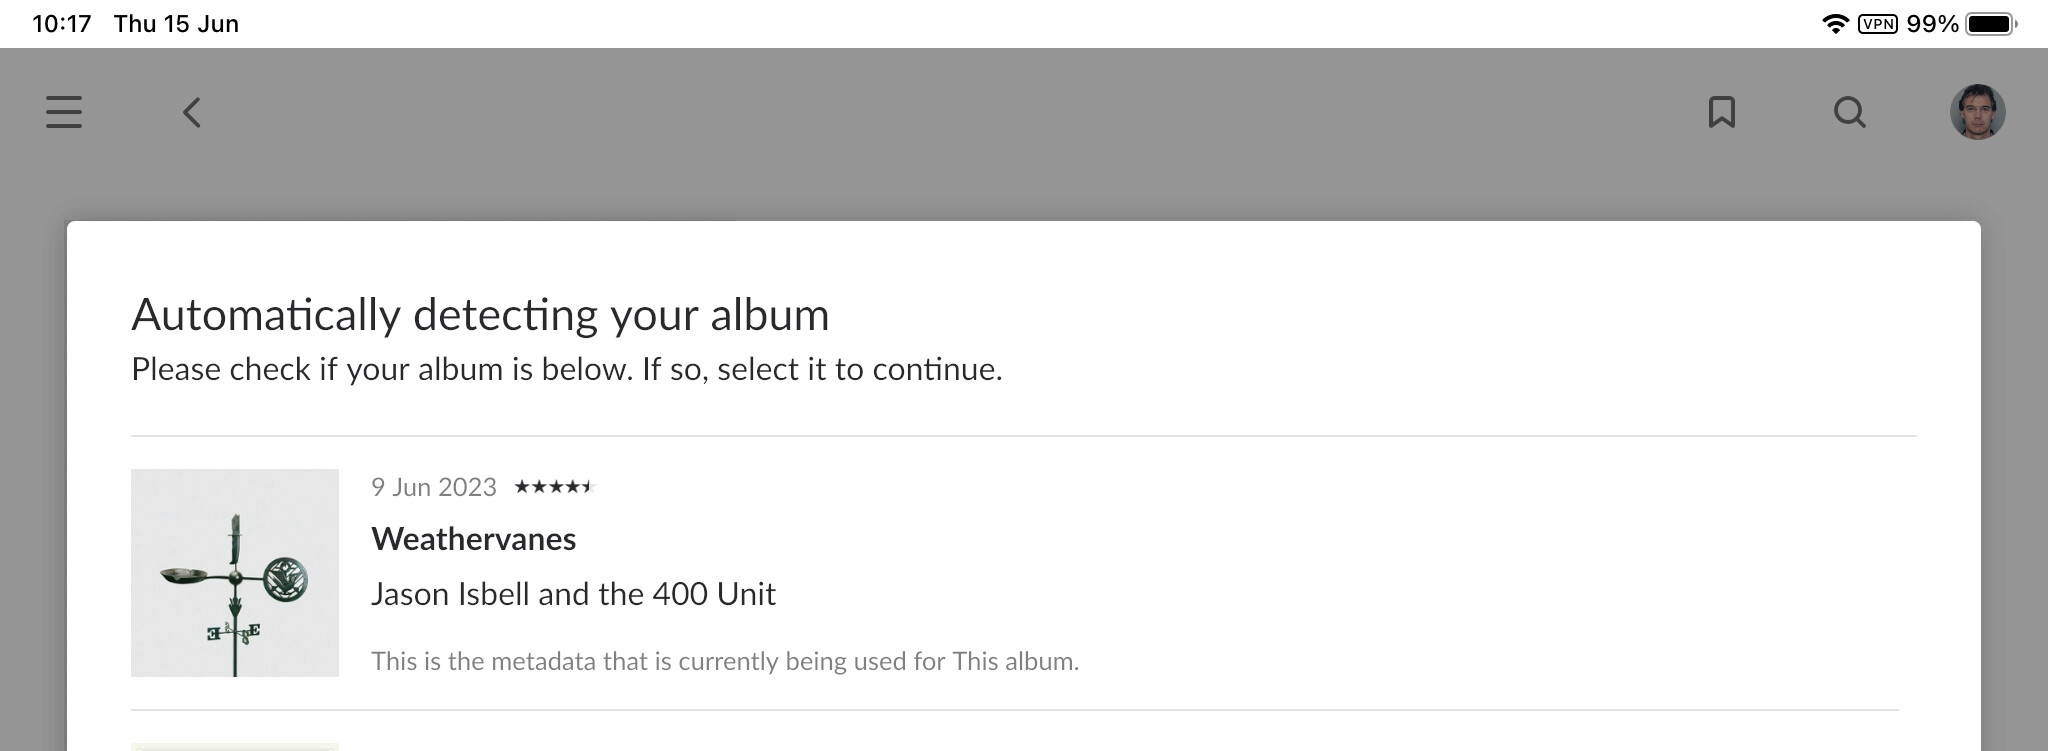This screenshot has width=2048, height=751.
Task: Click the album star rating
Action: pos(554,487)
